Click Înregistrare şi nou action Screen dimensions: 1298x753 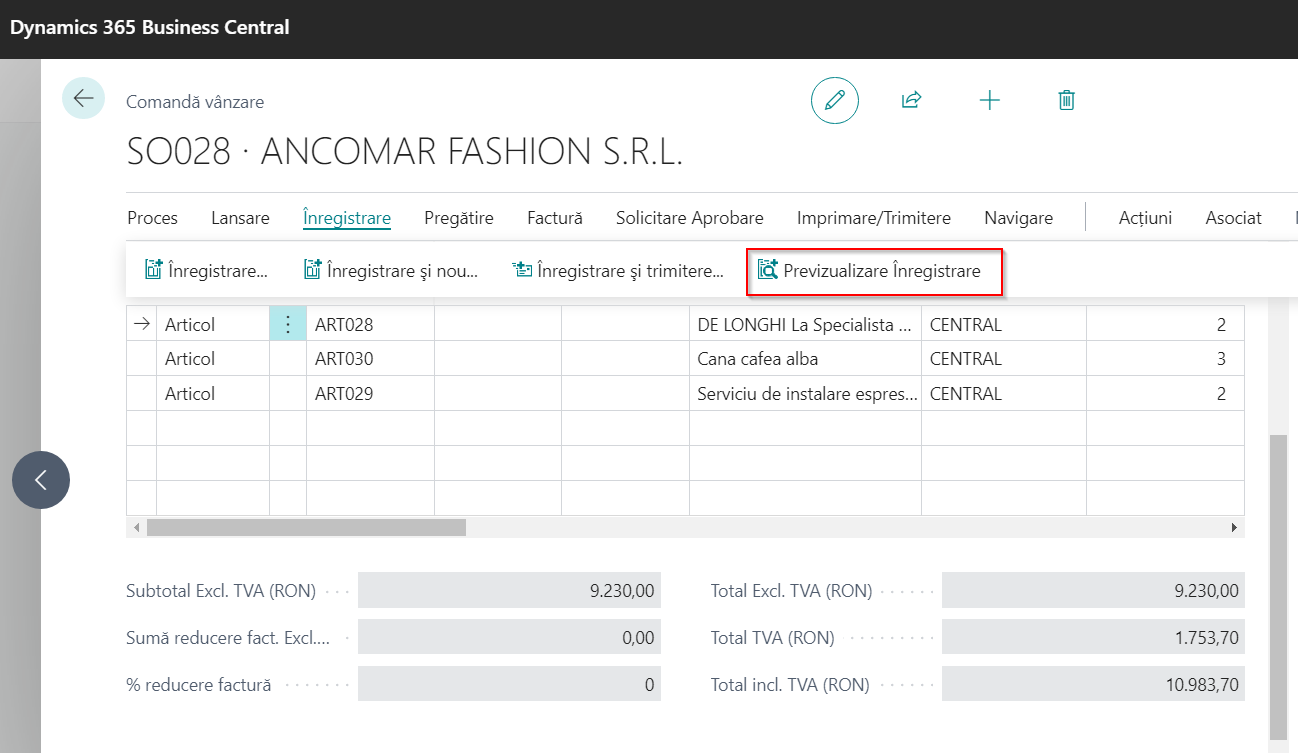click(x=391, y=271)
